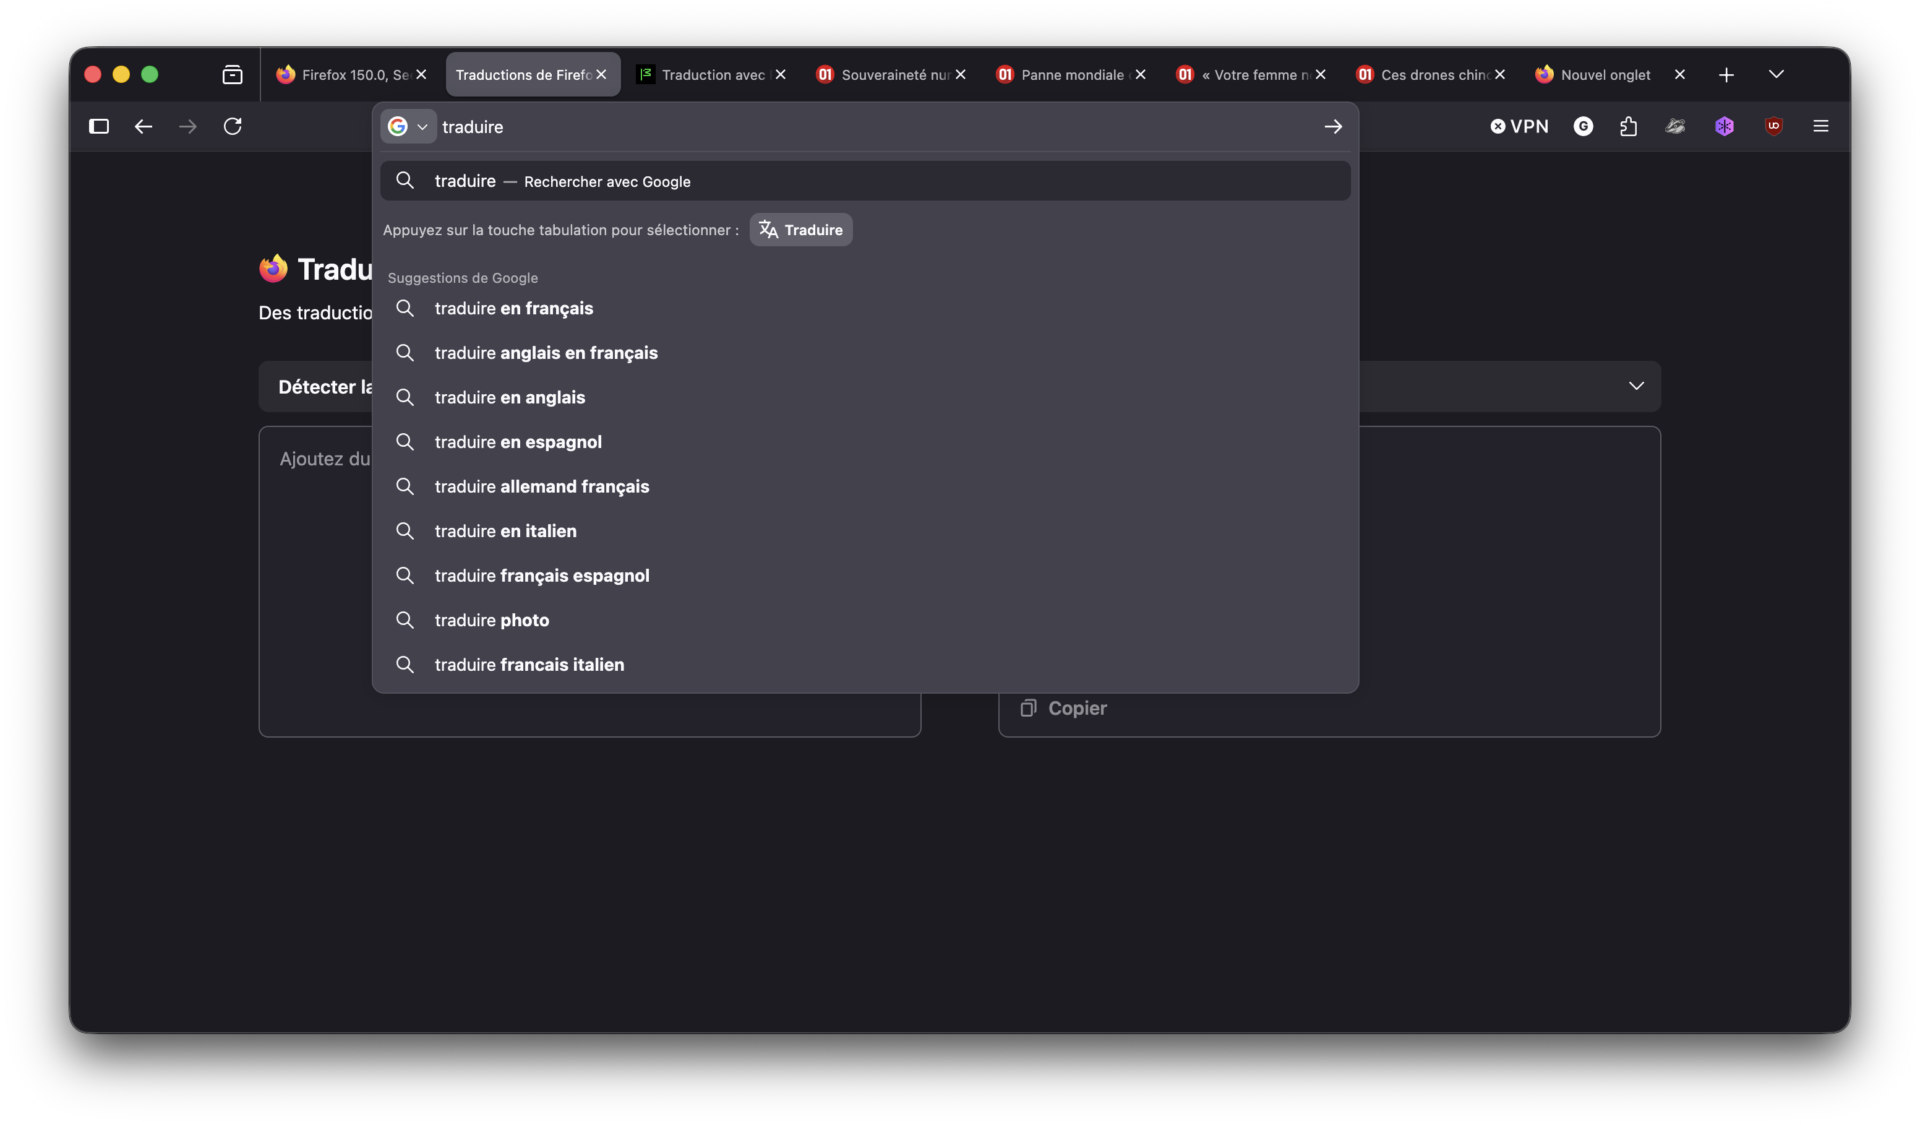The image size is (1920, 1125).
Task: Open the Google search engine selector dropdown
Action: tap(408, 126)
